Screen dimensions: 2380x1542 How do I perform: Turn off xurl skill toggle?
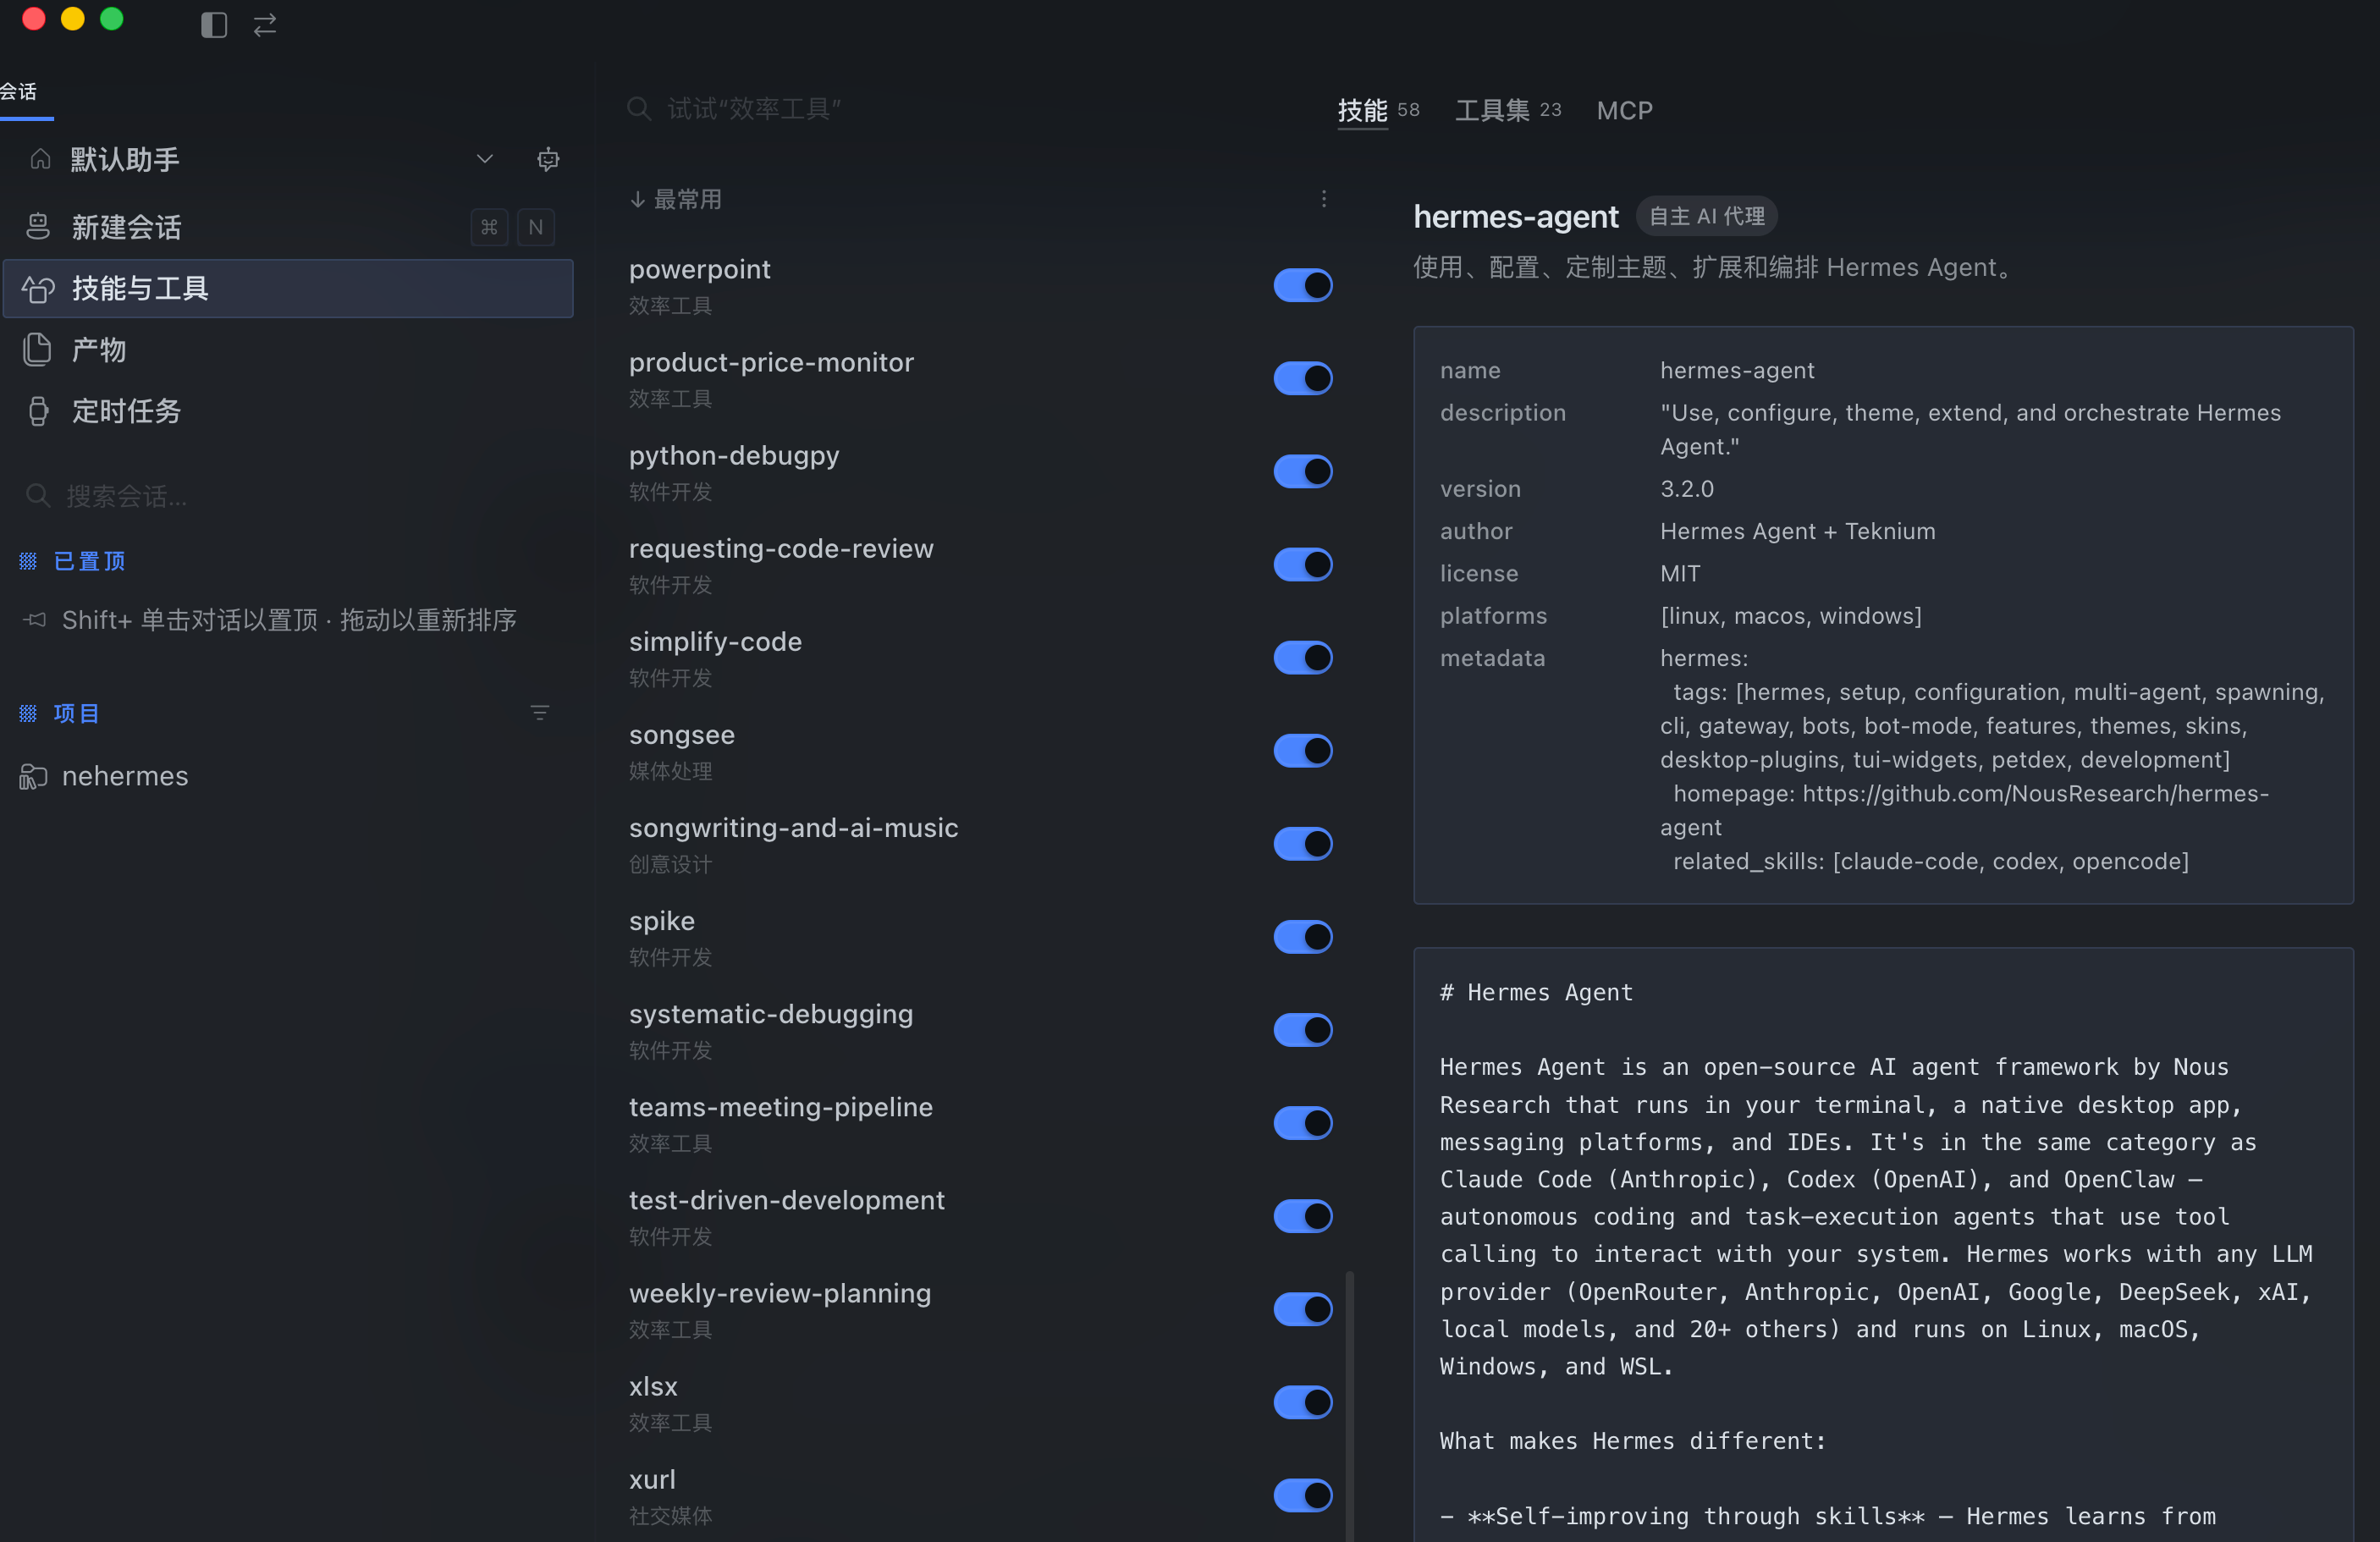coord(1303,1496)
